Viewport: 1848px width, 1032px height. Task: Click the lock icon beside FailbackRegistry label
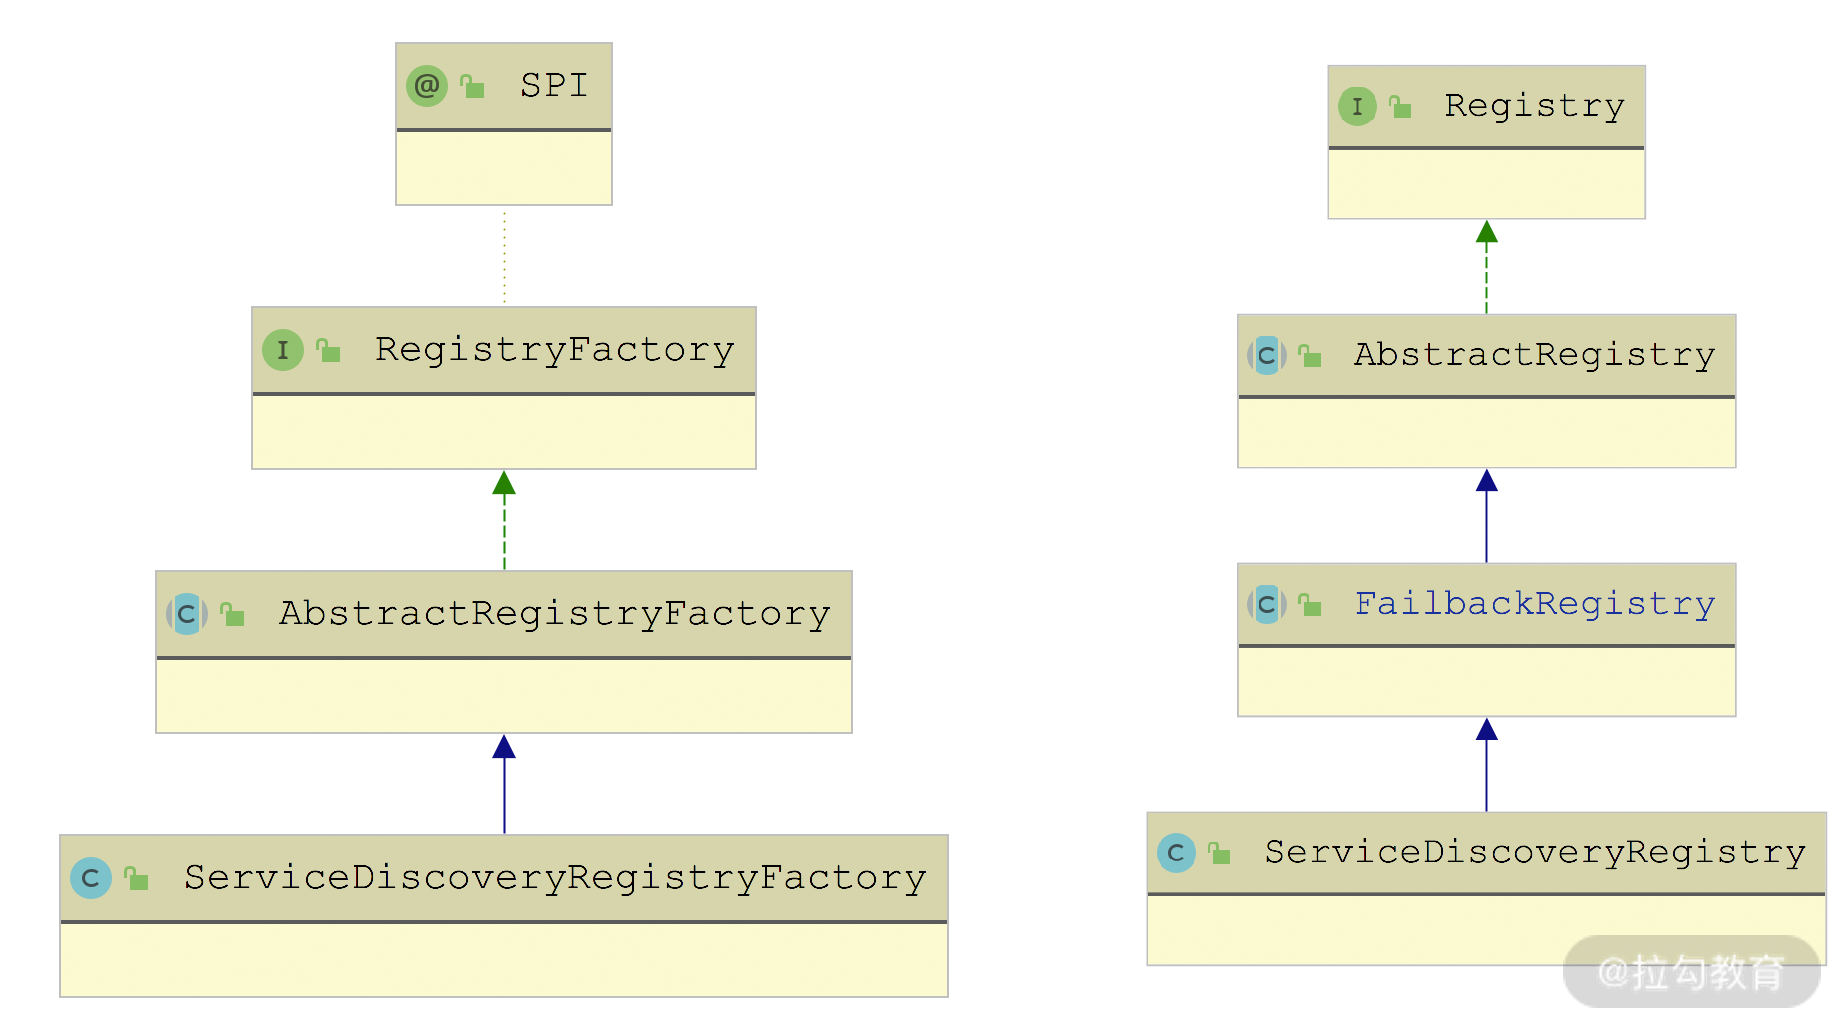coord(1309,605)
